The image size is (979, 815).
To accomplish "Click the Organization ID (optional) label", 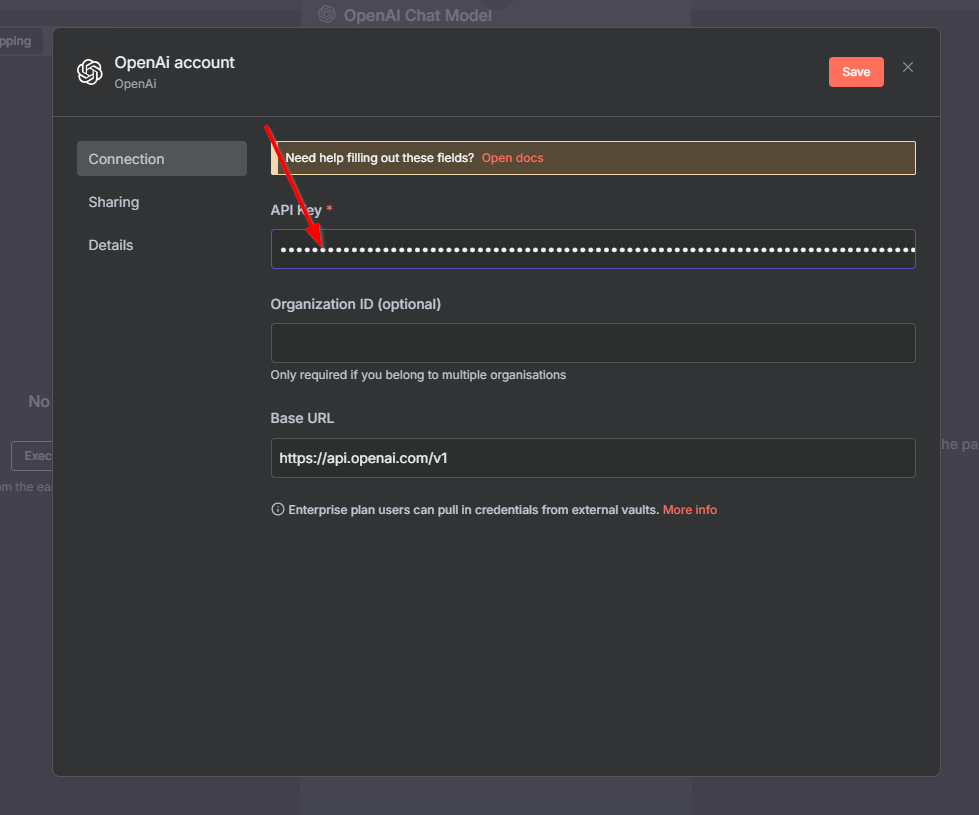I will point(355,304).
